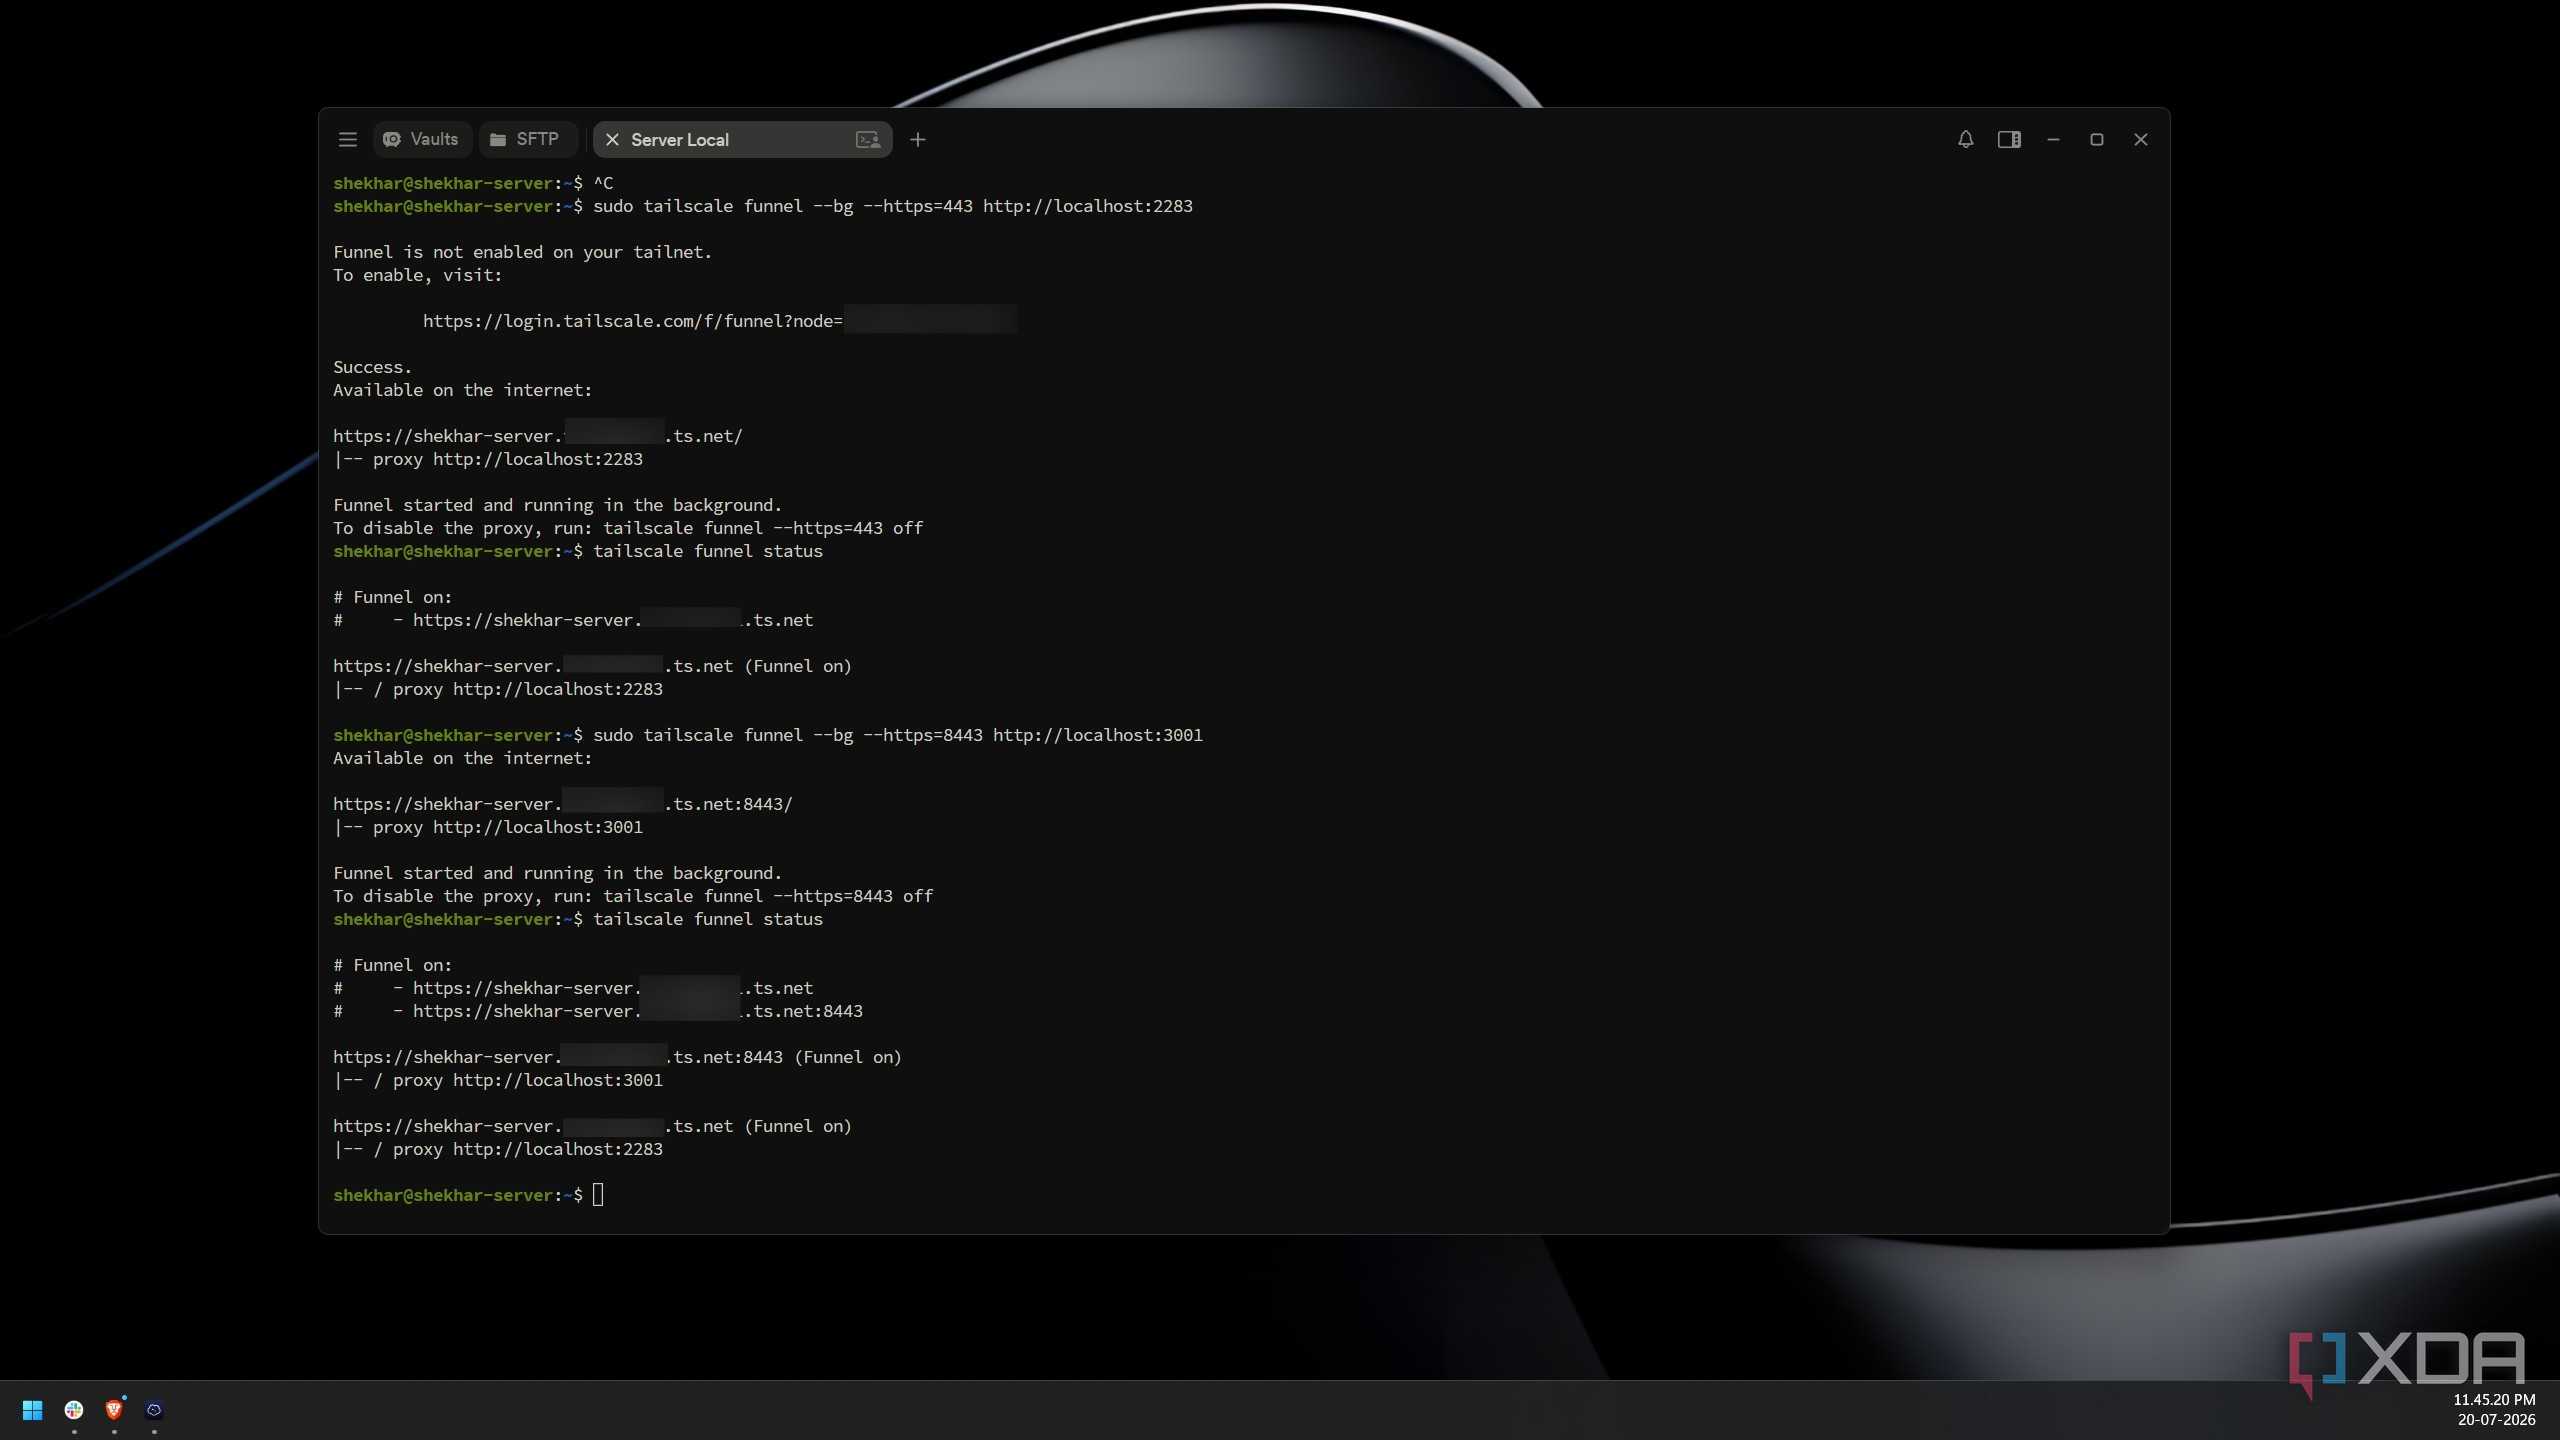Click '|-- proxy http://localhost:3001' line
Screen dimensions: 2560x1440
pyautogui.click(x=488, y=827)
